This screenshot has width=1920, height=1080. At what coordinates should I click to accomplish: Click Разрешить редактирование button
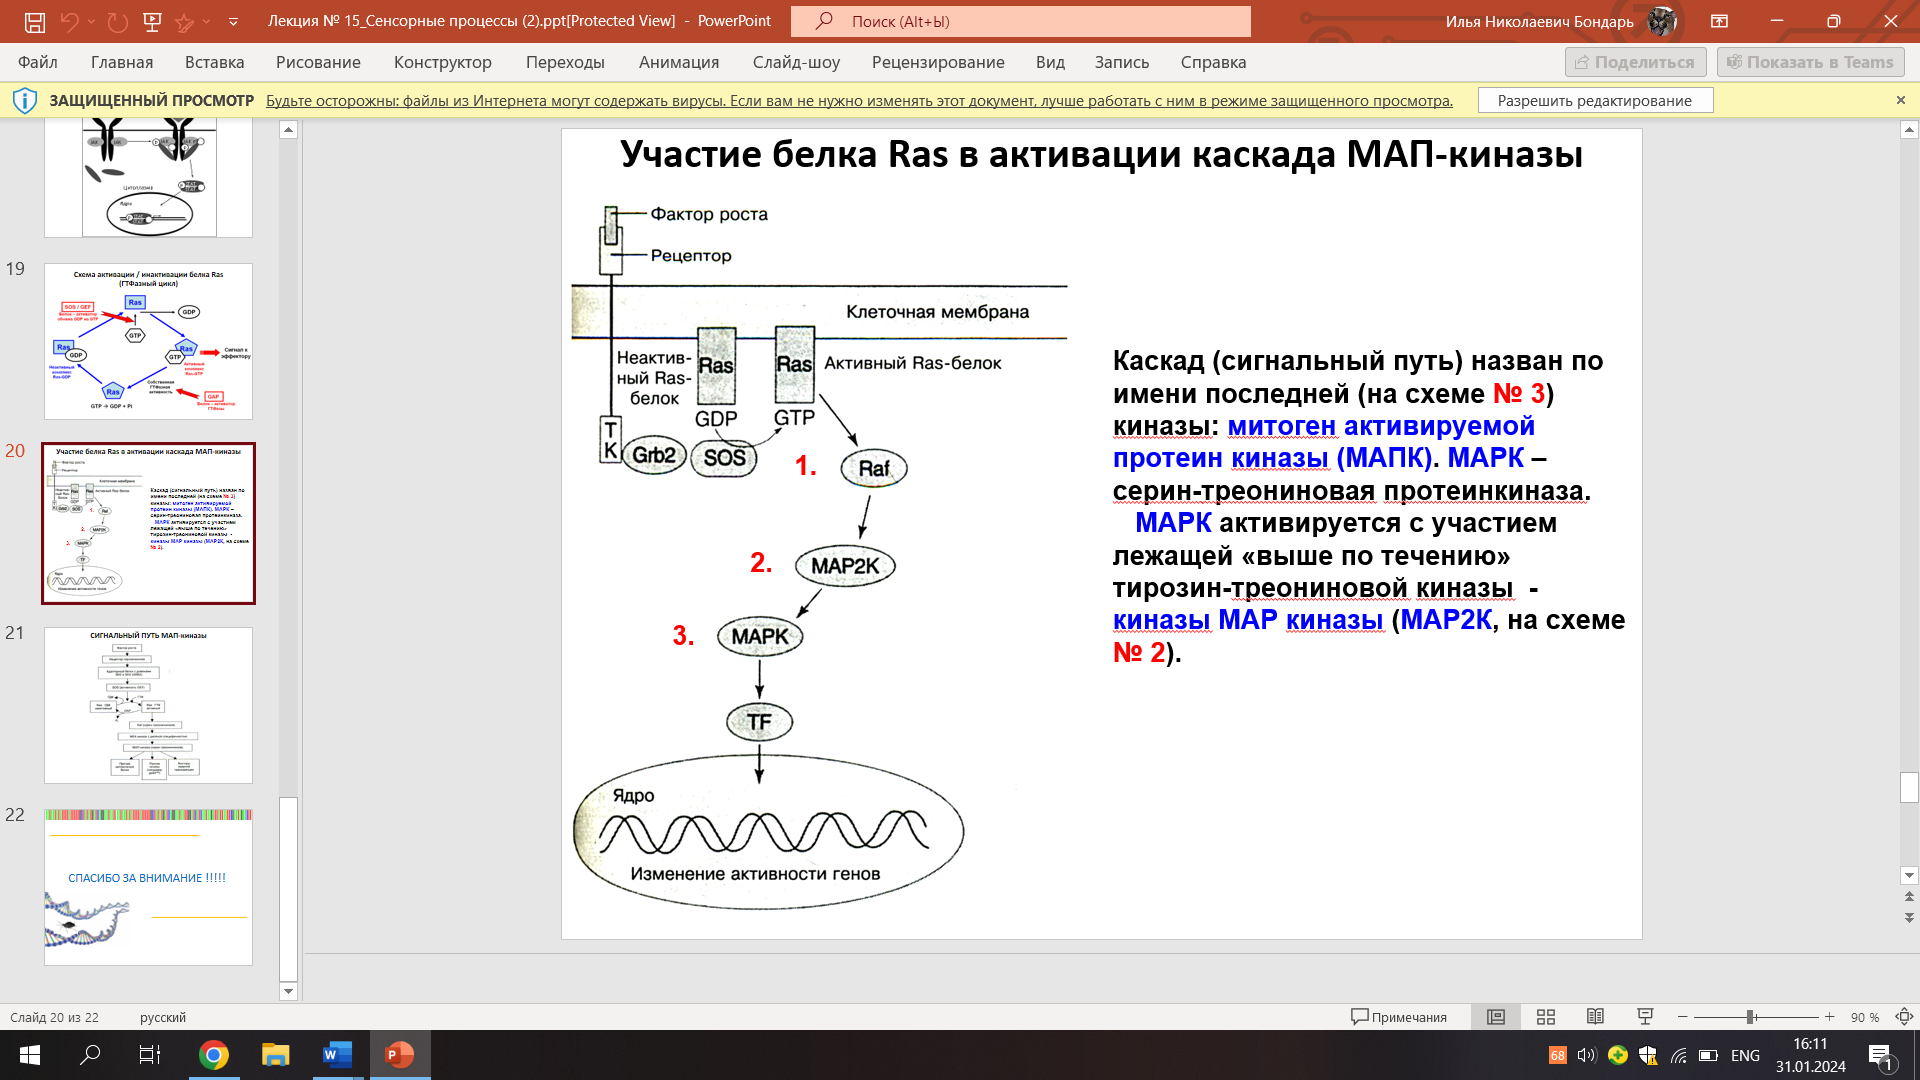click(x=1595, y=100)
